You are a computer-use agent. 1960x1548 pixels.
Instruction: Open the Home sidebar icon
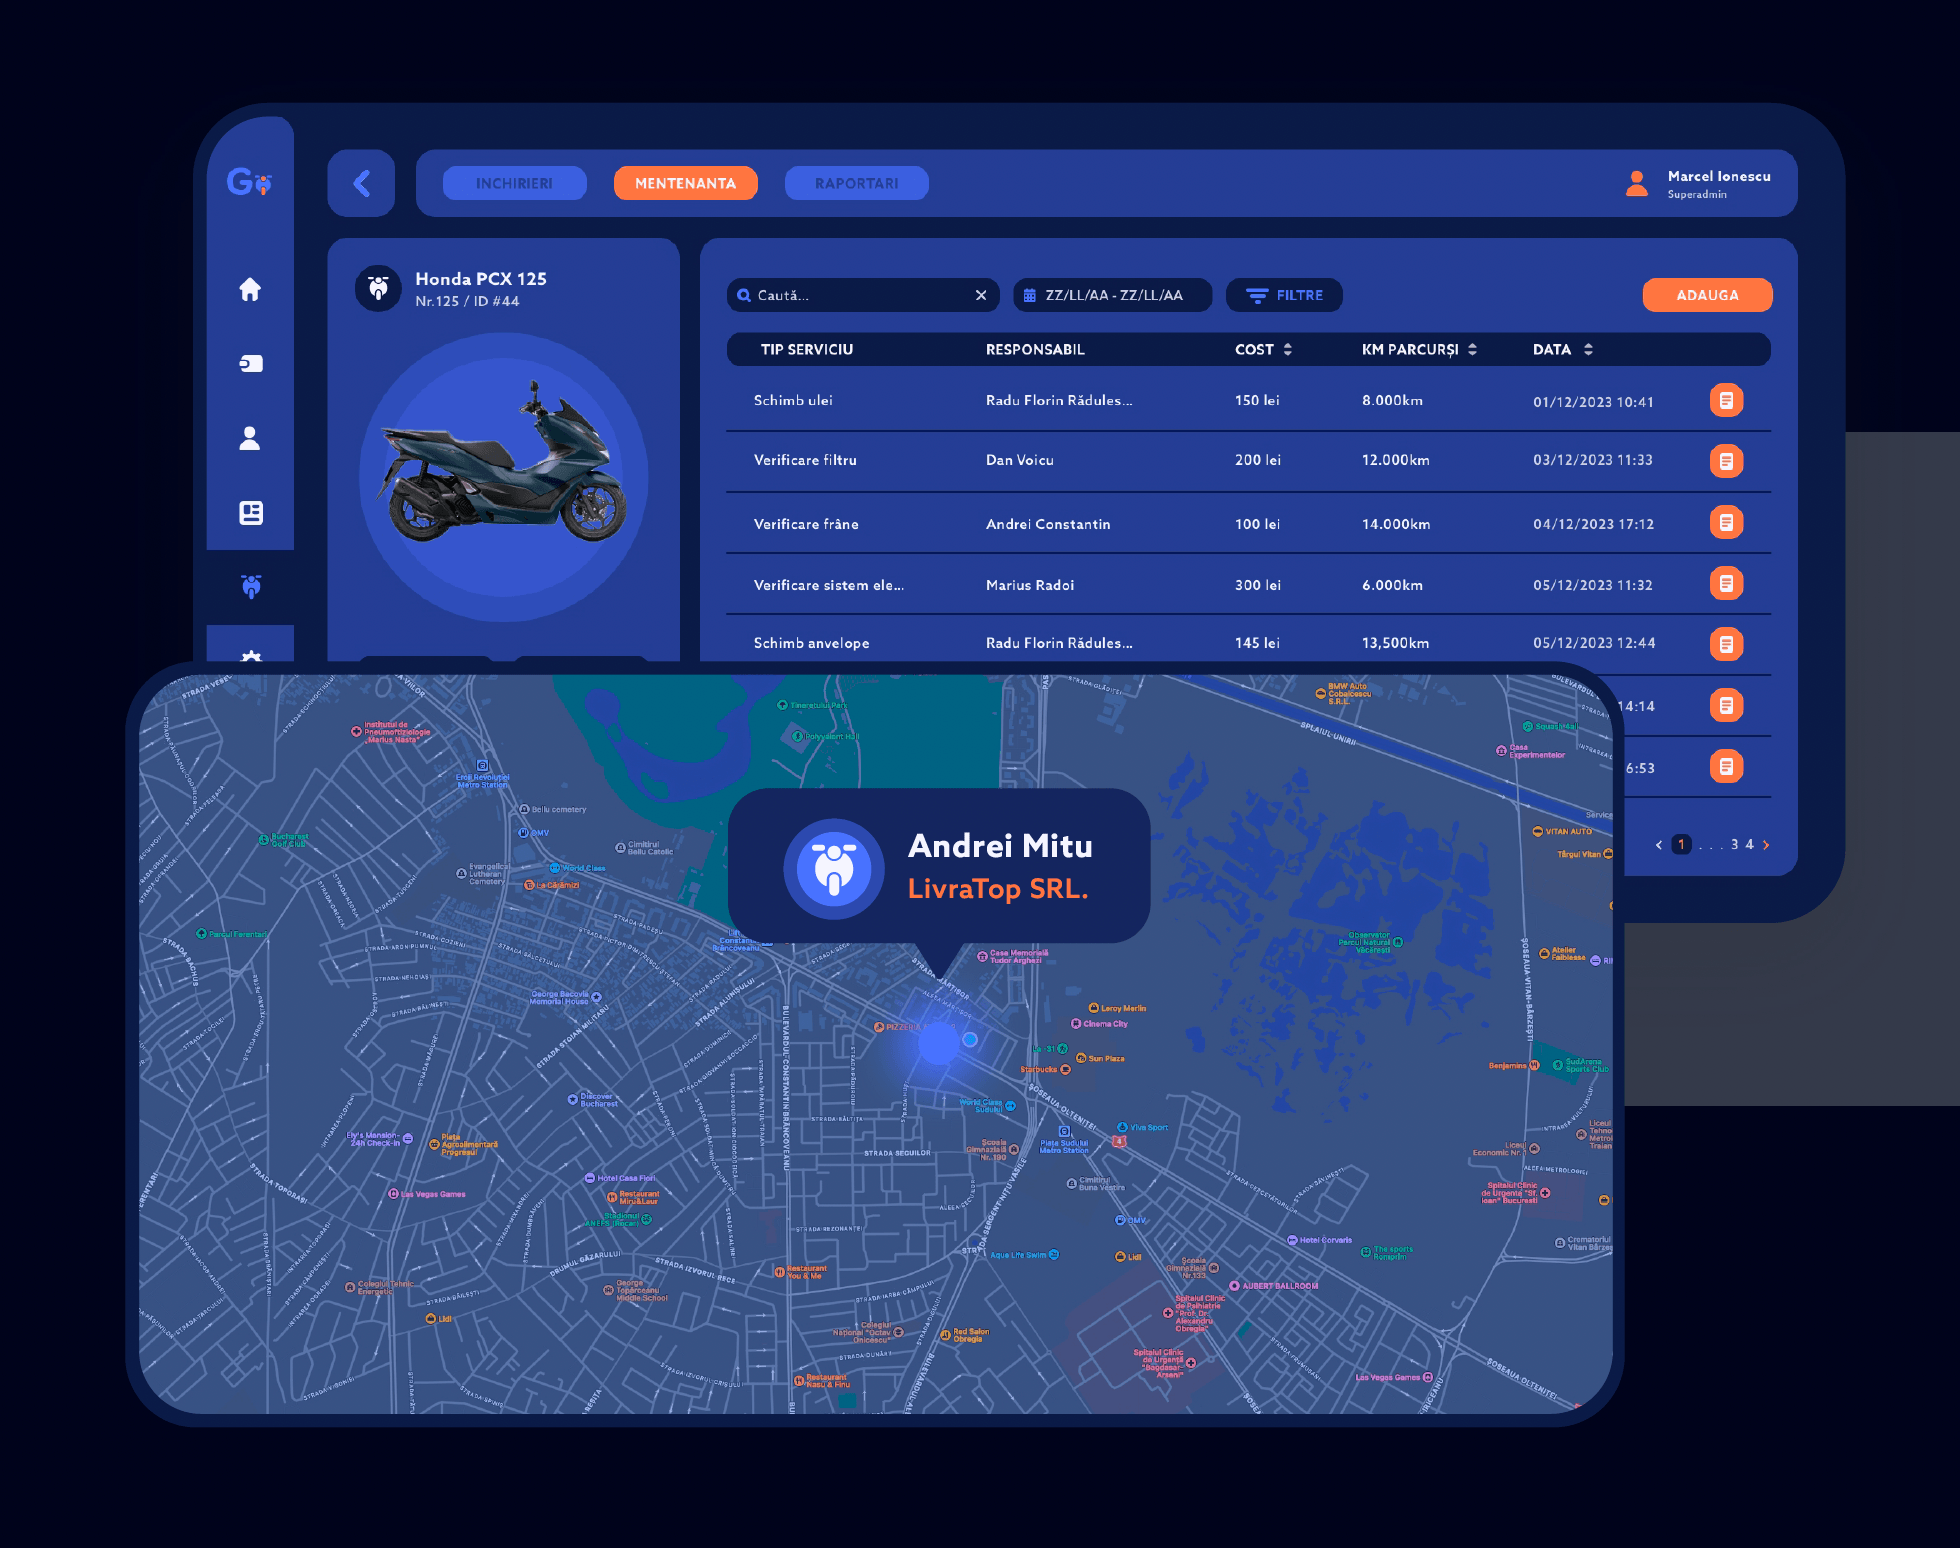[x=250, y=289]
